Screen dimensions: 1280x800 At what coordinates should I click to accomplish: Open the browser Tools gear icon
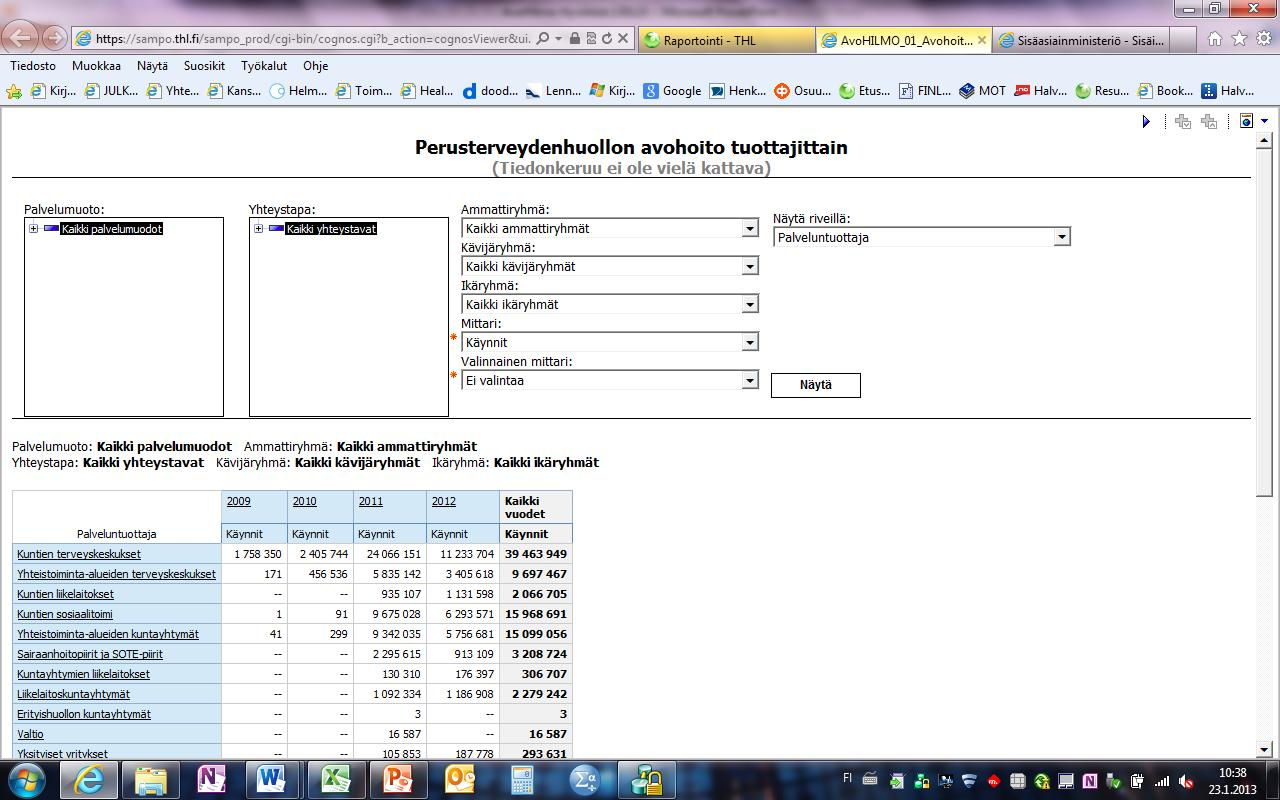point(1262,39)
